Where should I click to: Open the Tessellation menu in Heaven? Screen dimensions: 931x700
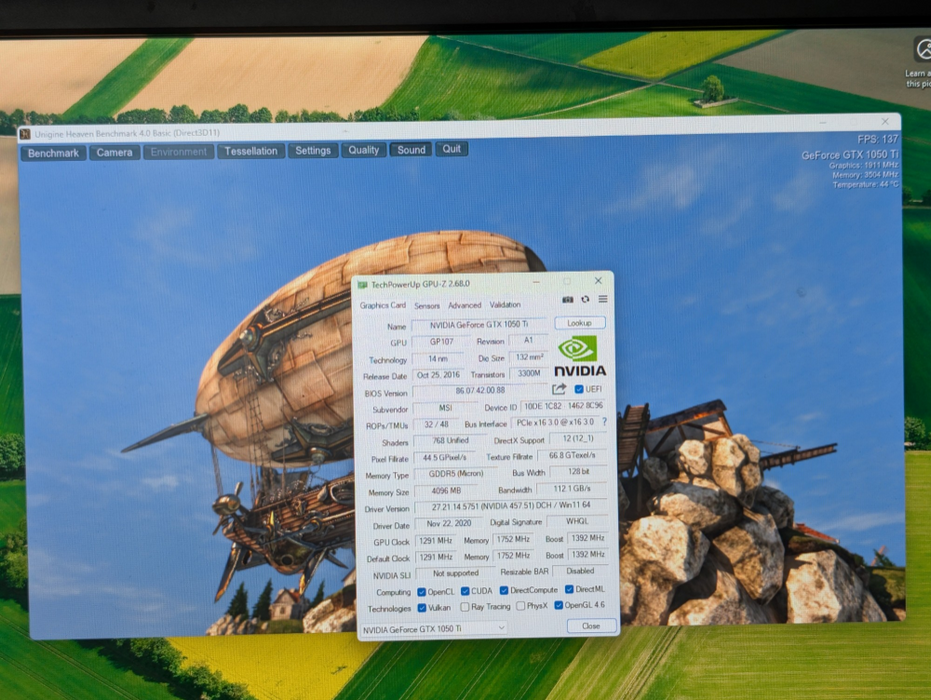250,151
